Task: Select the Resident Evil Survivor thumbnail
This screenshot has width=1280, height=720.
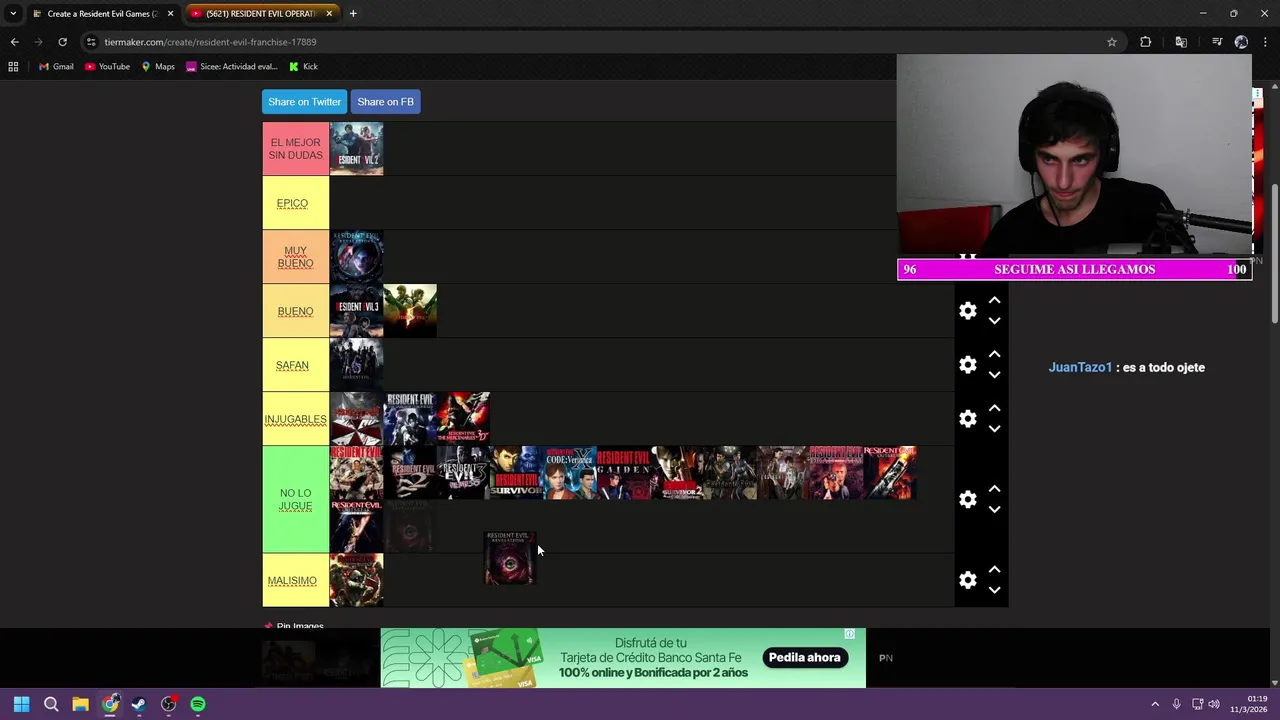Action: click(517, 473)
